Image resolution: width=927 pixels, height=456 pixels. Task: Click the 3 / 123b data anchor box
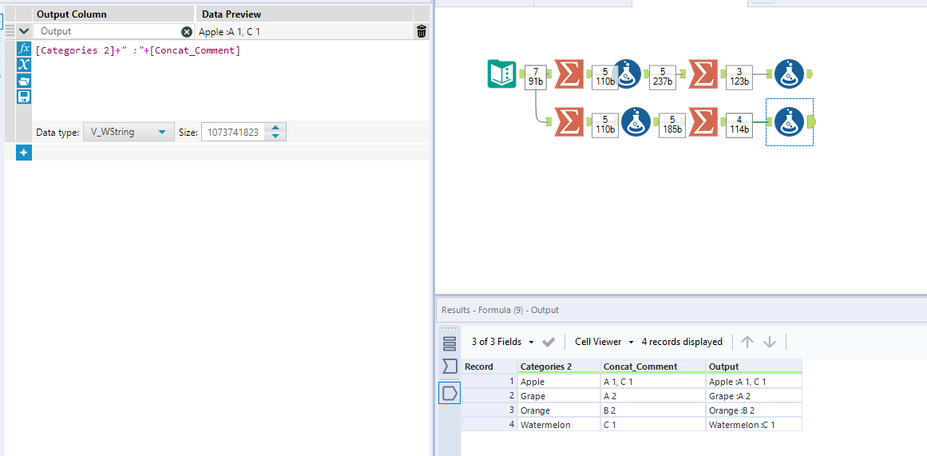pyautogui.click(x=739, y=77)
